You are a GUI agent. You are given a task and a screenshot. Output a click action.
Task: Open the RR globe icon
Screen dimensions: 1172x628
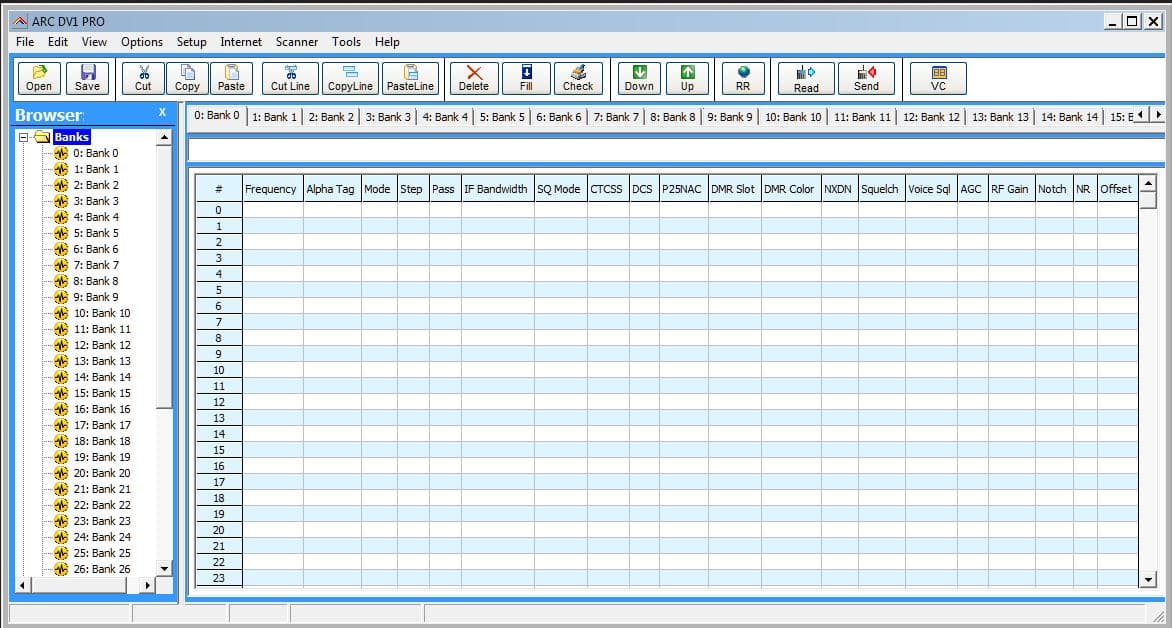pos(743,78)
